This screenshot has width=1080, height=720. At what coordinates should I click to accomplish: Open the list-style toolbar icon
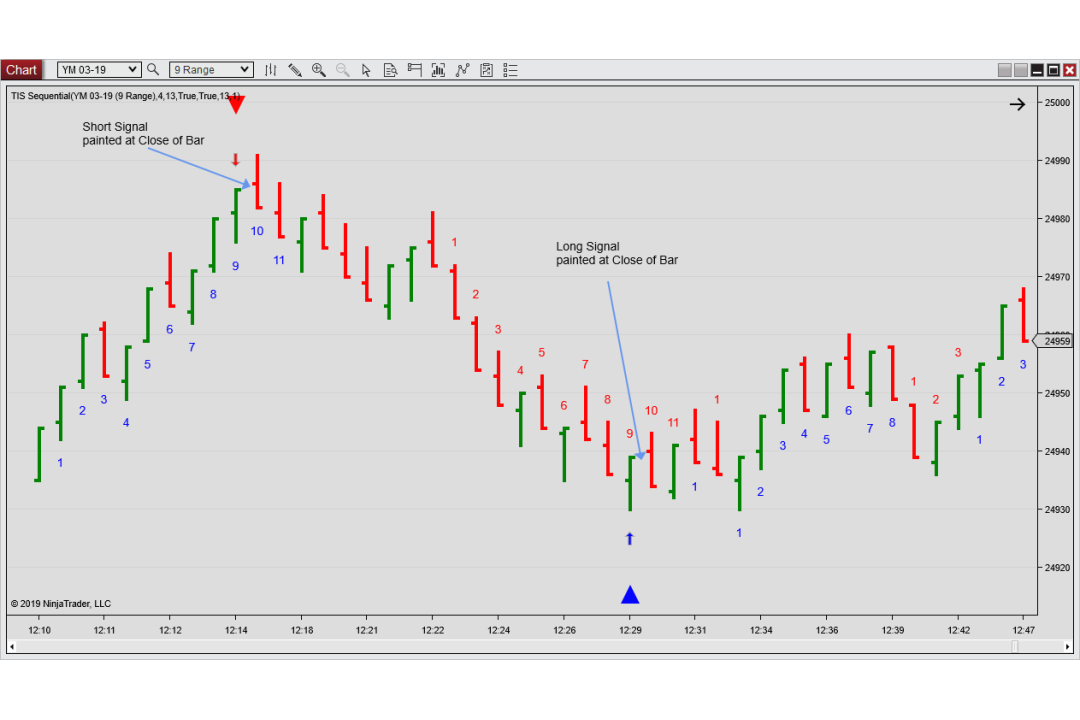pos(510,70)
